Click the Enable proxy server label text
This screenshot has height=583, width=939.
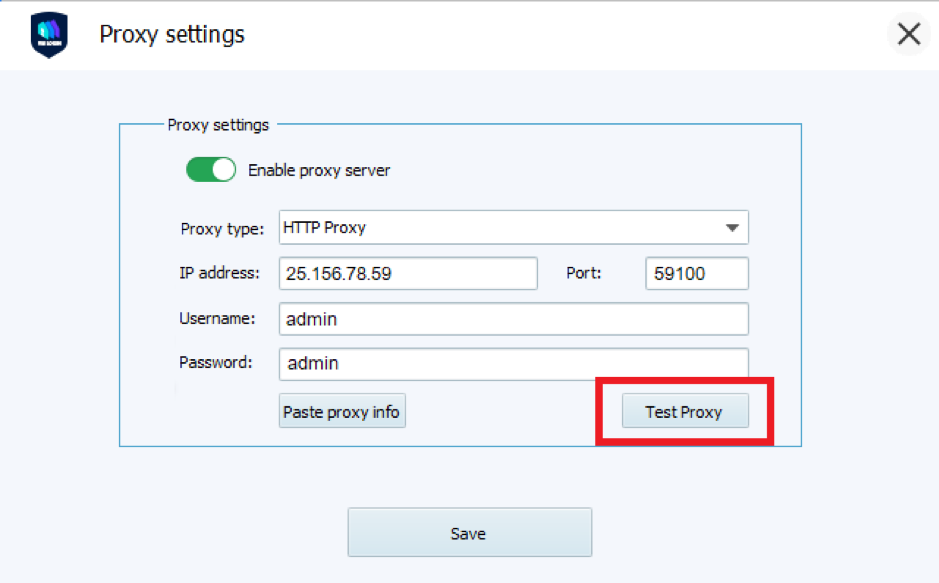[319, 171]
